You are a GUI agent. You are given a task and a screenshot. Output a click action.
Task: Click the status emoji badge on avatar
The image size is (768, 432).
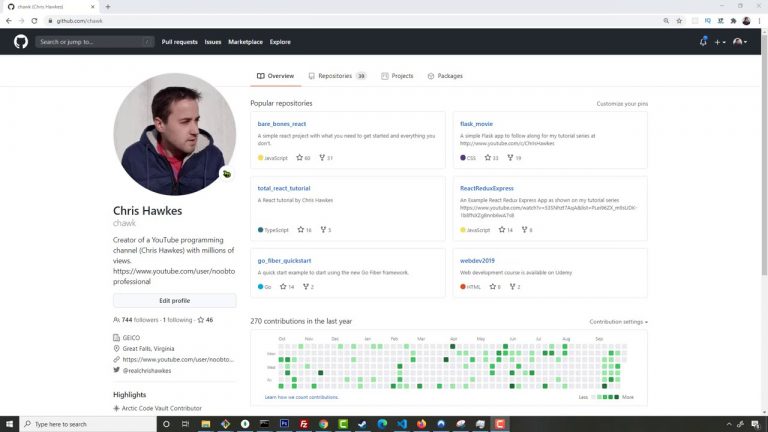(227, 173)
